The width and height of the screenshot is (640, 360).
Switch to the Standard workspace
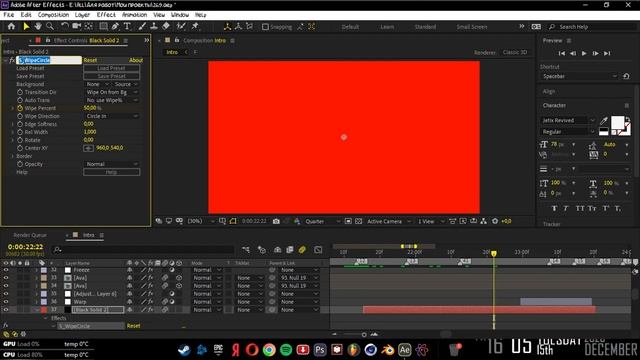pos(425,27)
